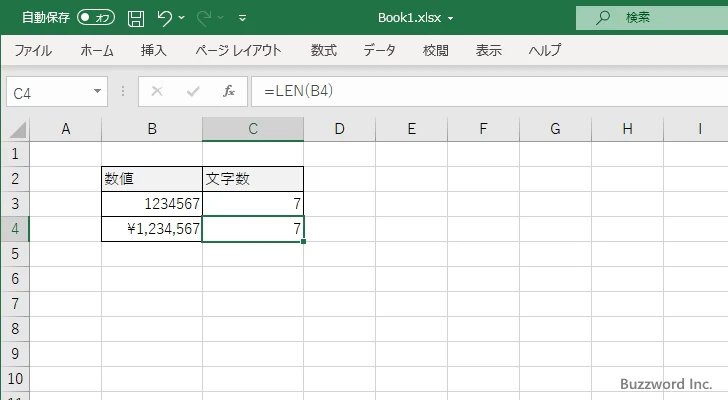Select row 4 header

click(x=15, y=229)
